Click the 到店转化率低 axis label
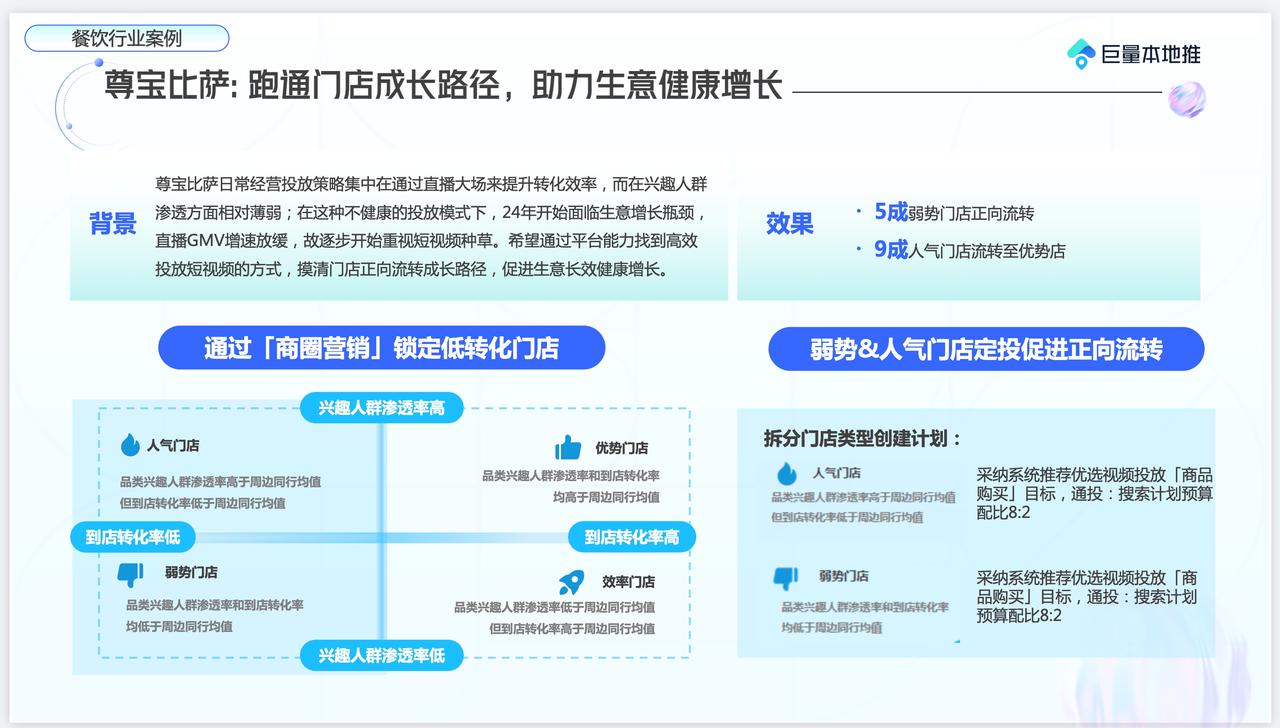Viewport: 1280px width, 728px height. 132,537
